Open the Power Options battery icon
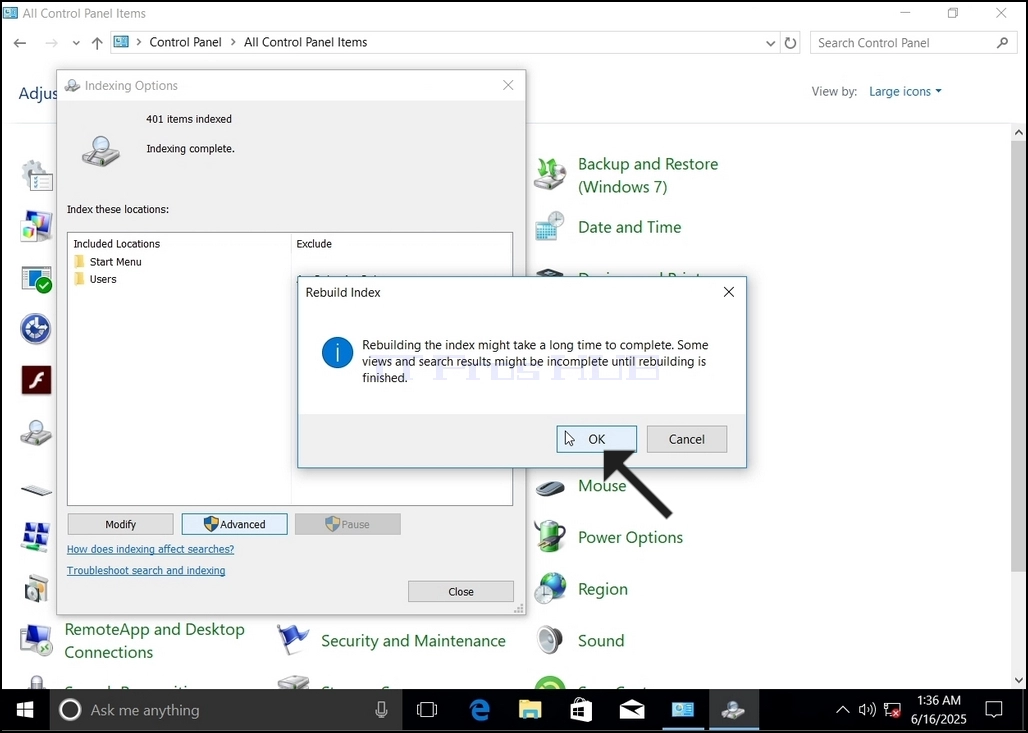 549,536
